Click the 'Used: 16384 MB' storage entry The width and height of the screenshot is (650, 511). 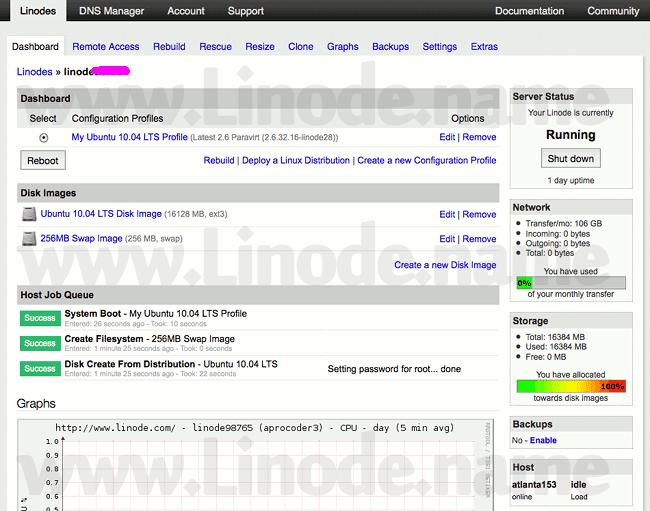[x=556, y=347]
